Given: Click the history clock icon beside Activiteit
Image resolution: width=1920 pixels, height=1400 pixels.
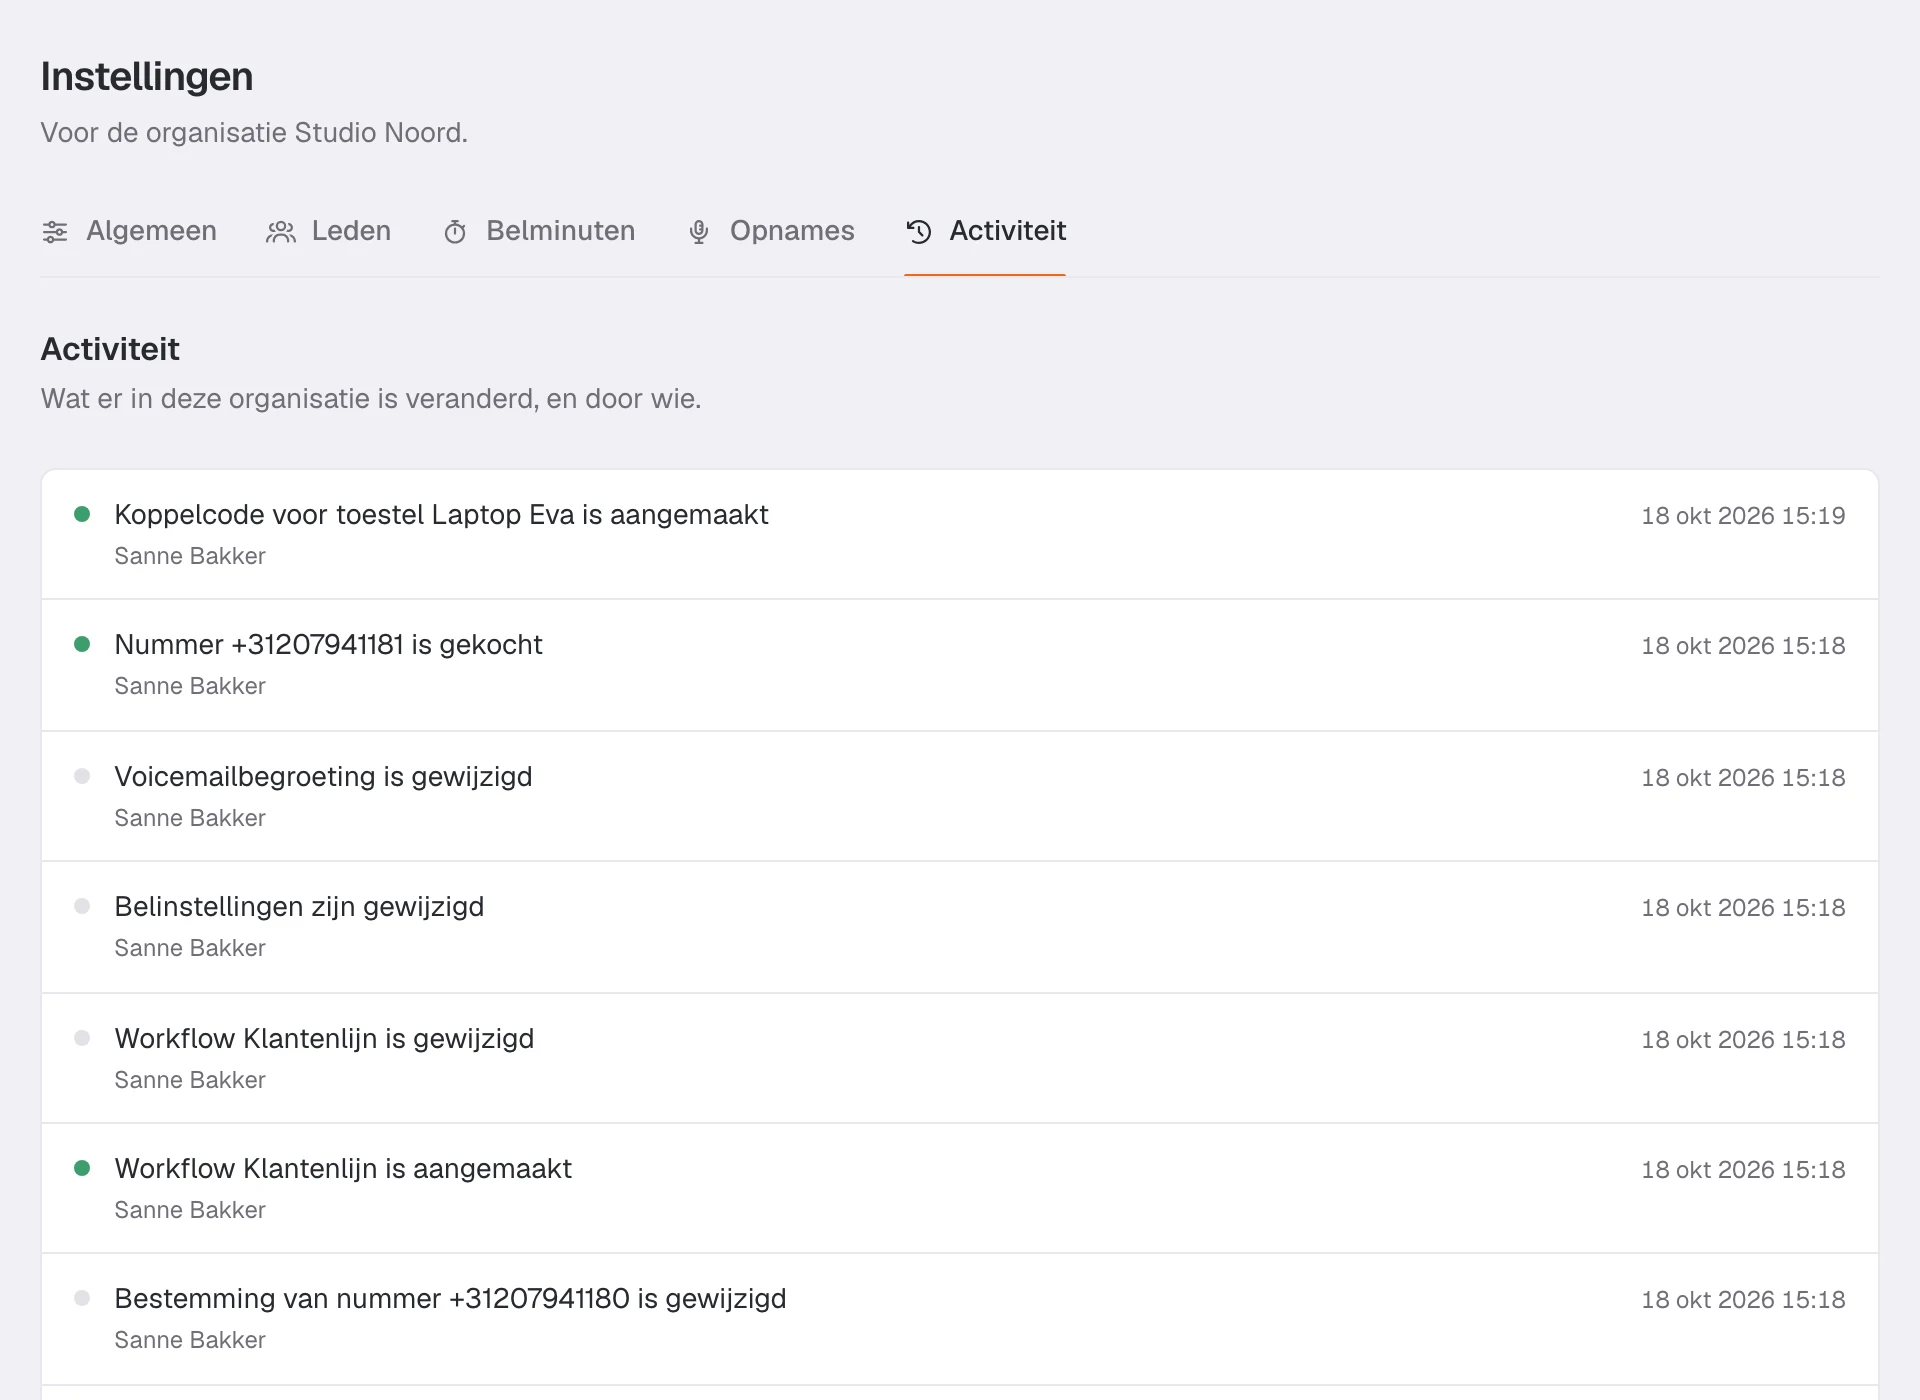Looking at the screenshot, I should (919, 232).
